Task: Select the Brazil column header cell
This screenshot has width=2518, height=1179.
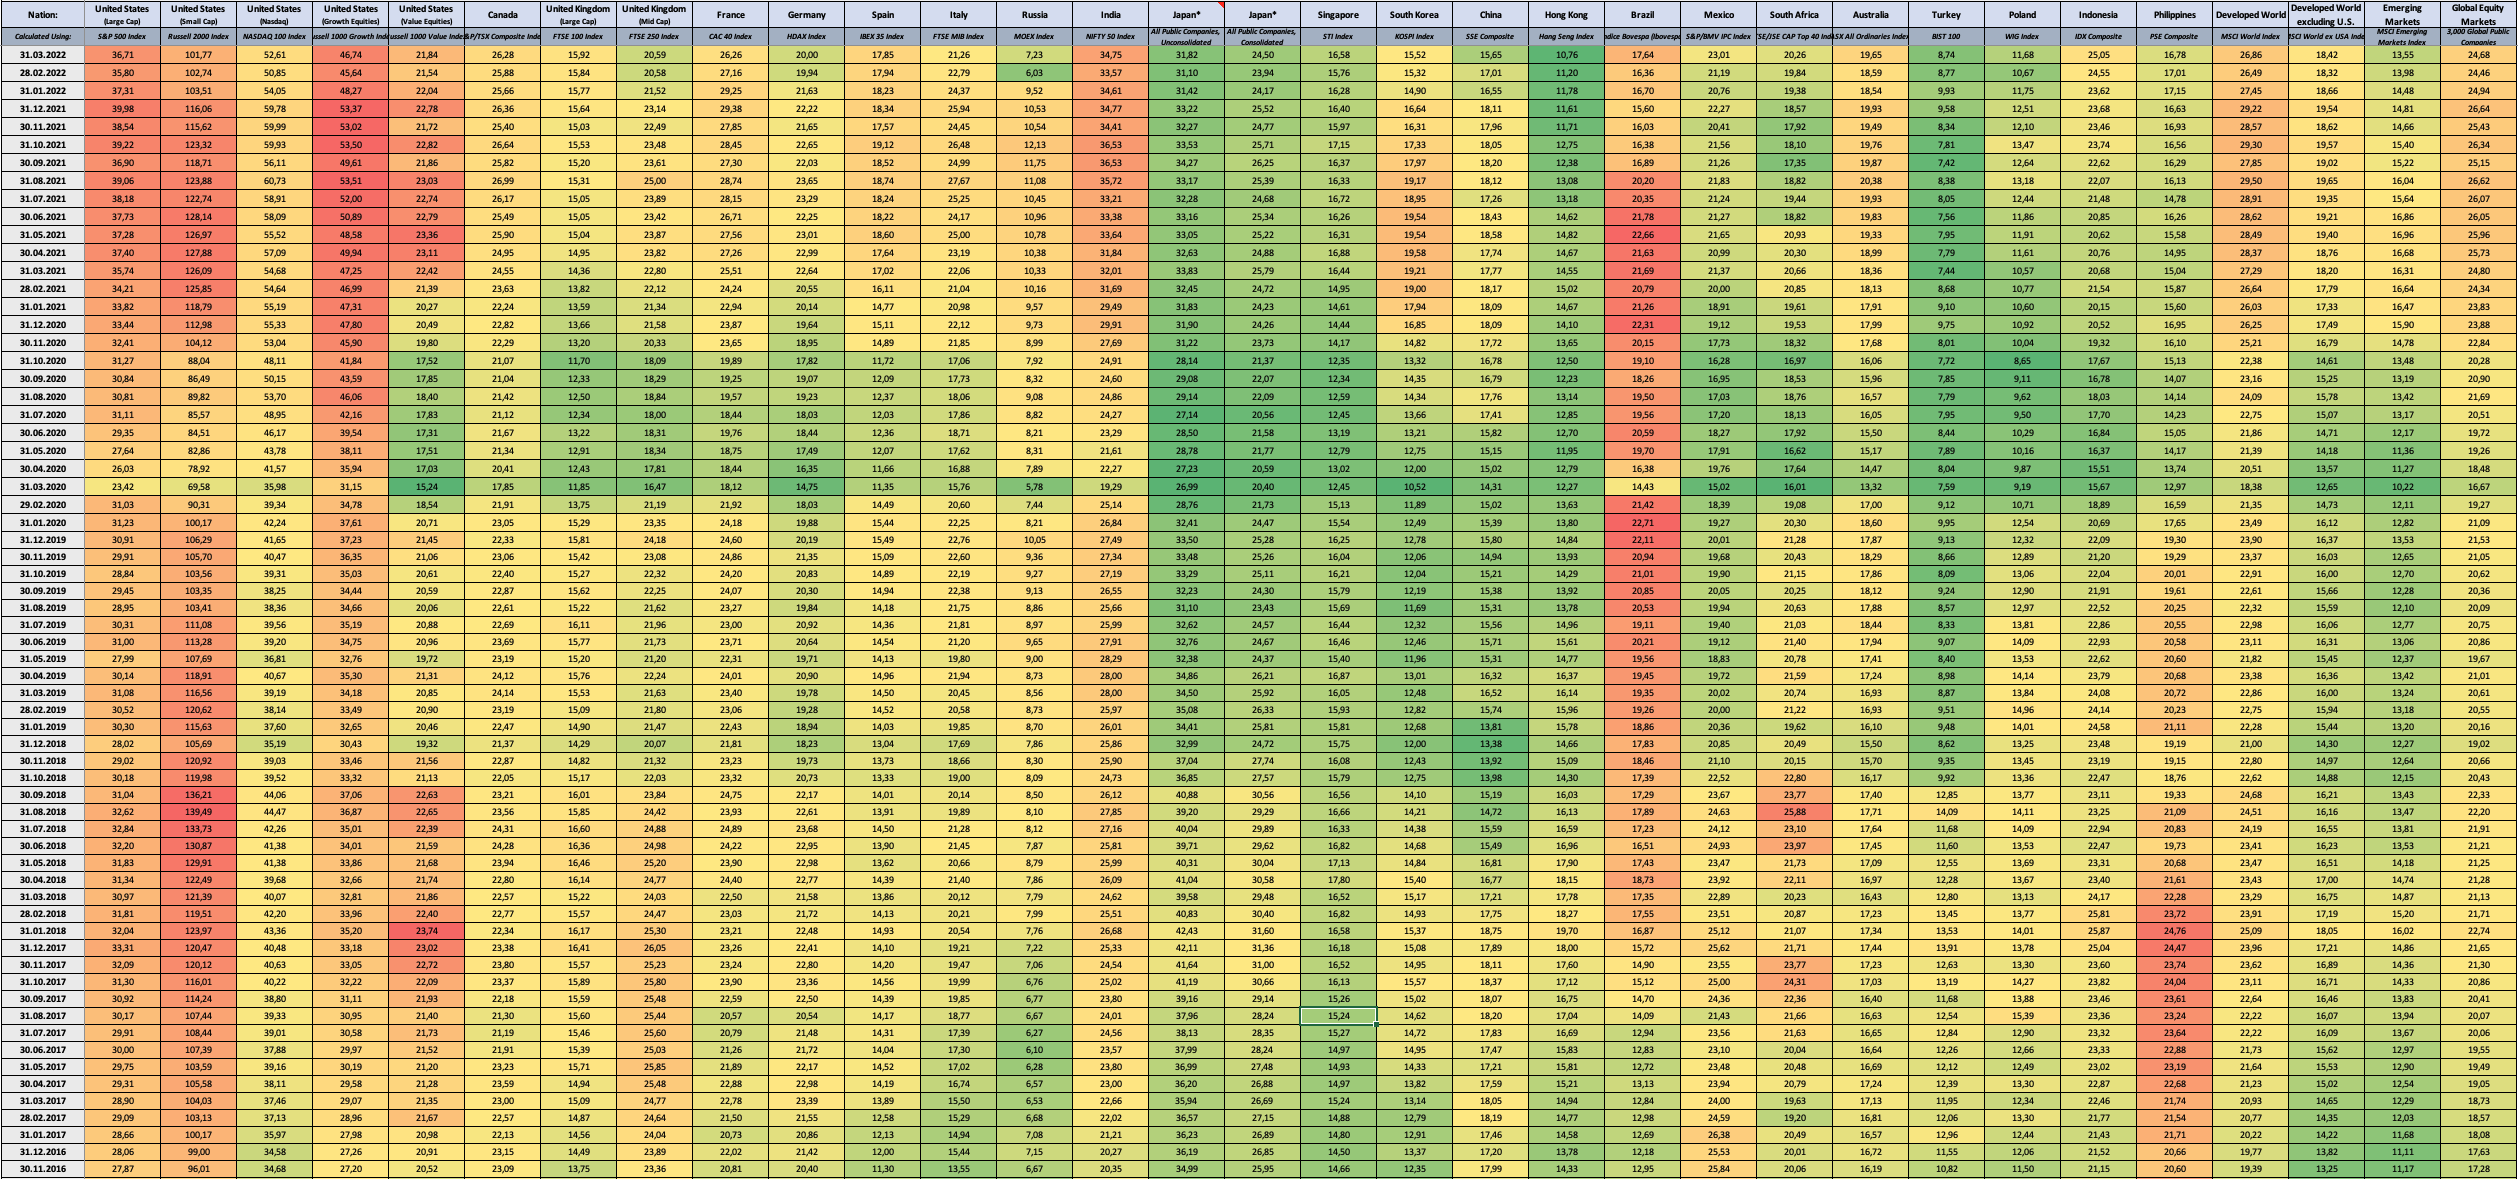Action: [1641, 15]
